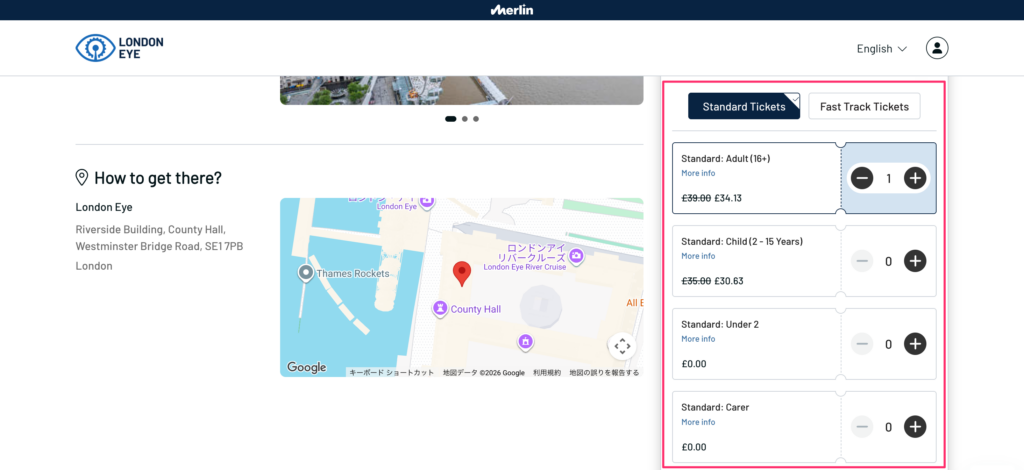Select the second carousel dot indicator
The width and height of the screenshot is (1024, 470).
click(464, 119)
